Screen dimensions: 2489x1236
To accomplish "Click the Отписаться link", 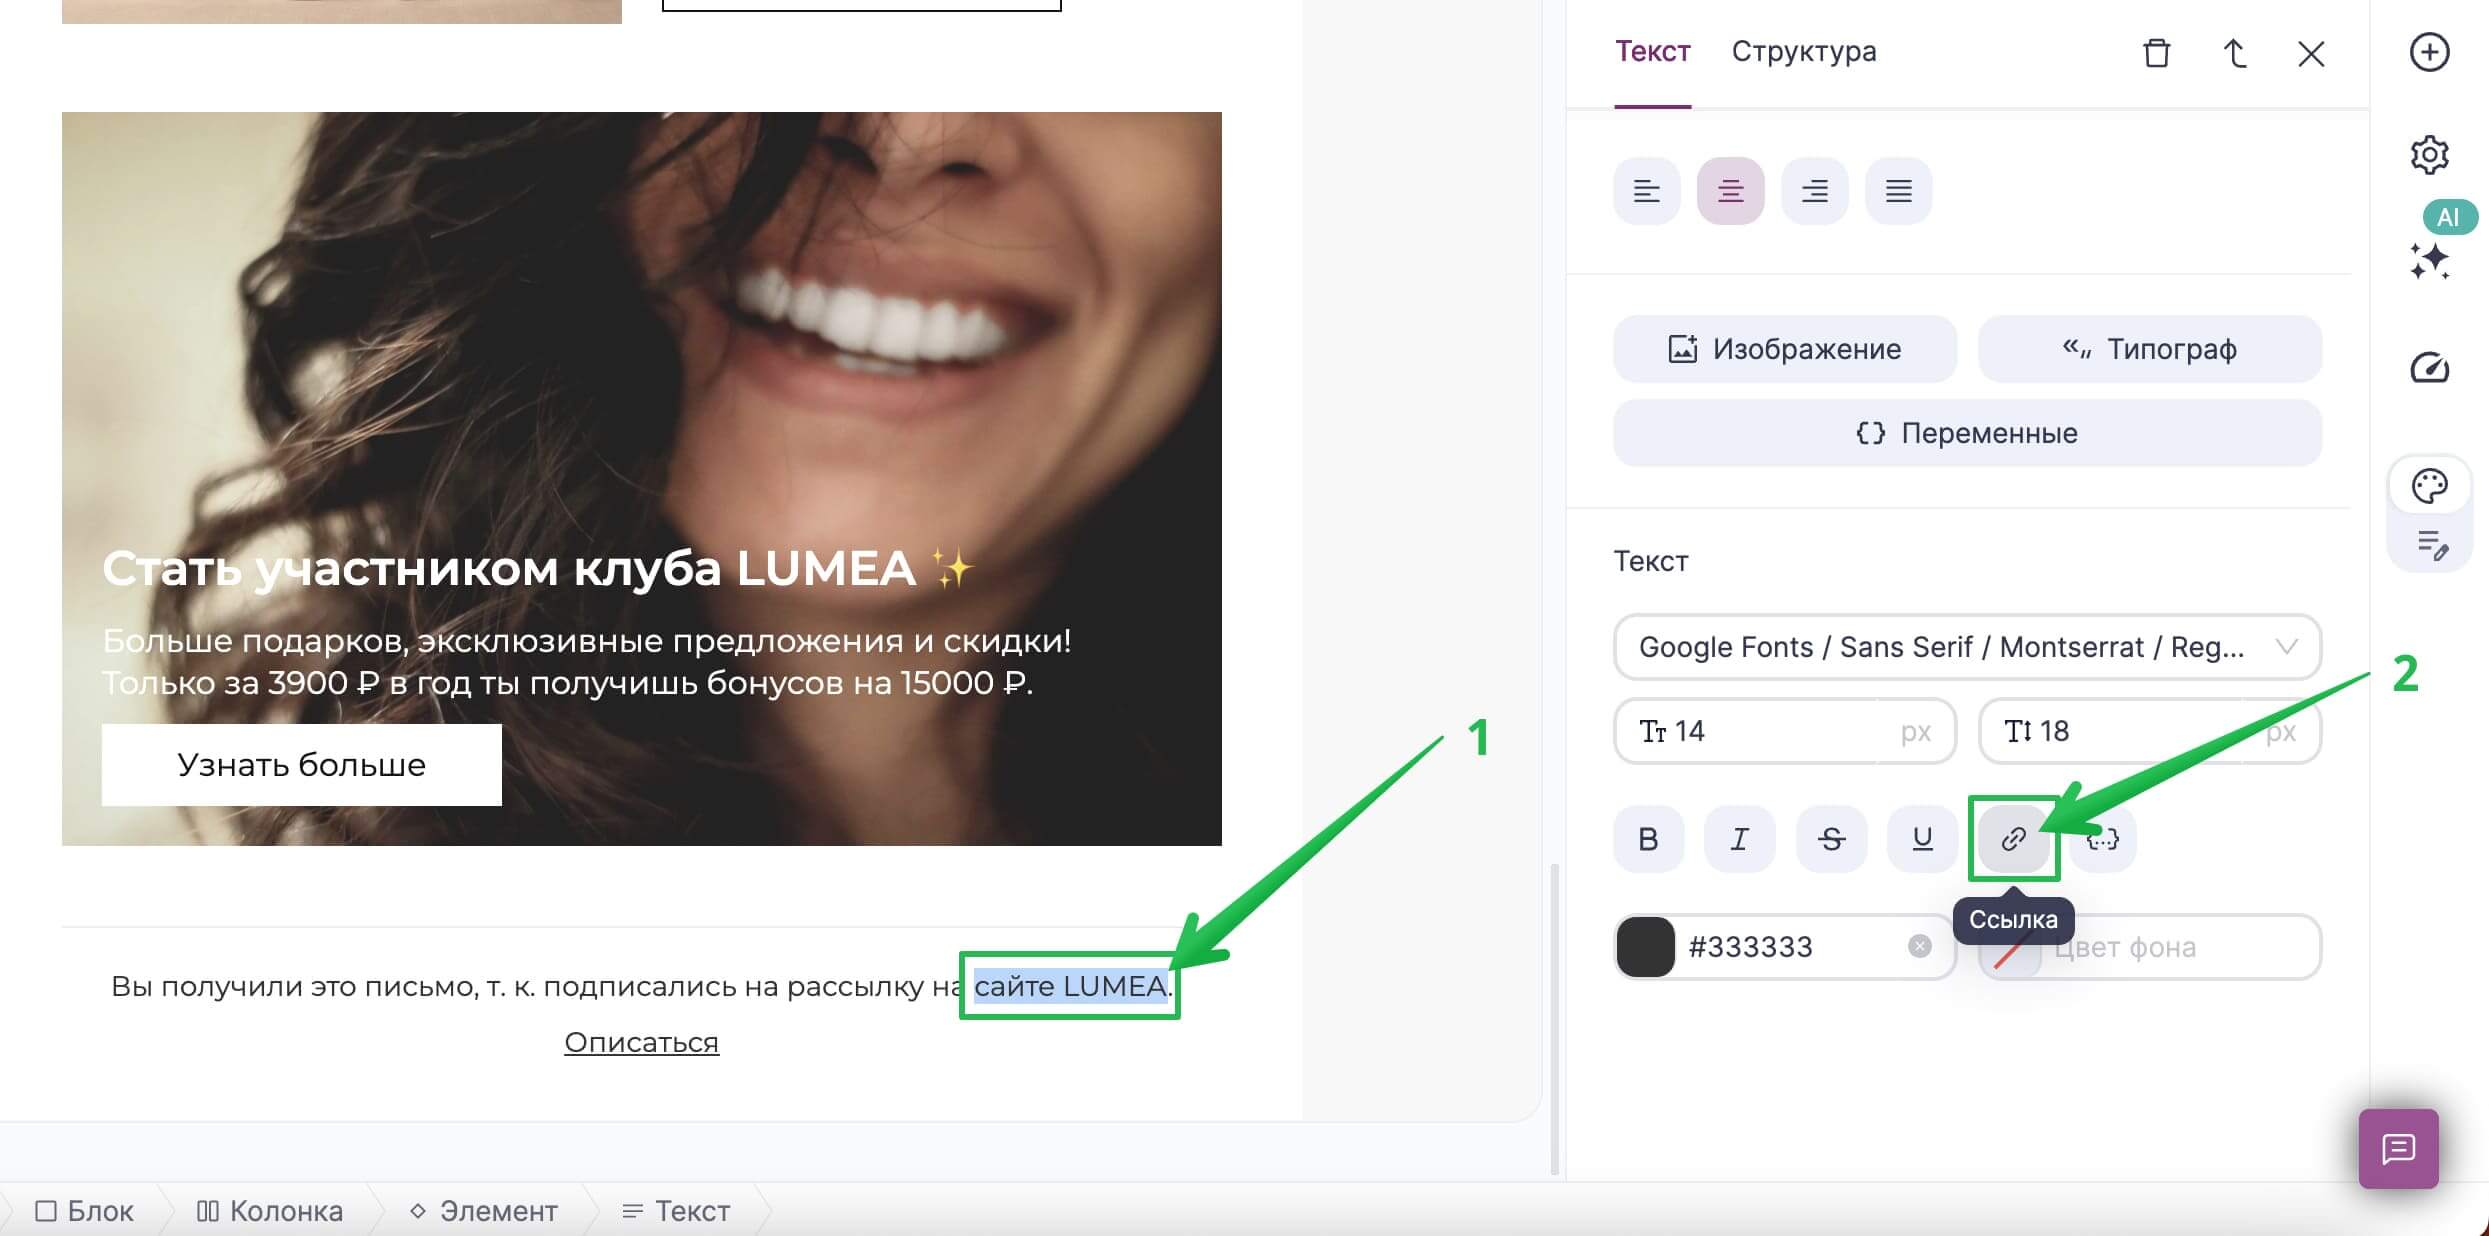I will coord(641,1042).
